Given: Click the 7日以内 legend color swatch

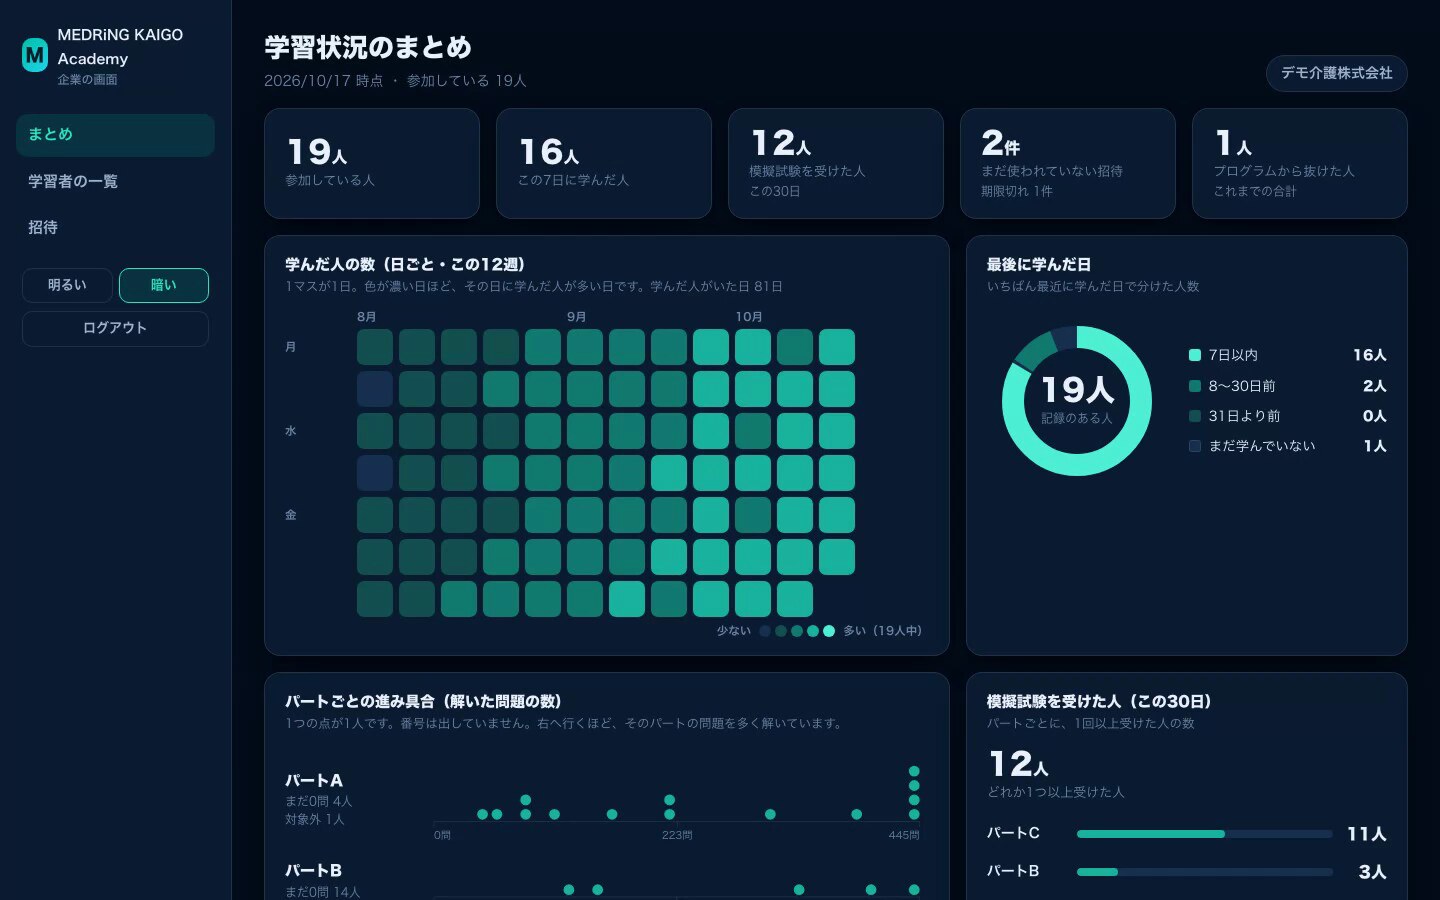Looking at the screenshot, I should coord(1194,355).
